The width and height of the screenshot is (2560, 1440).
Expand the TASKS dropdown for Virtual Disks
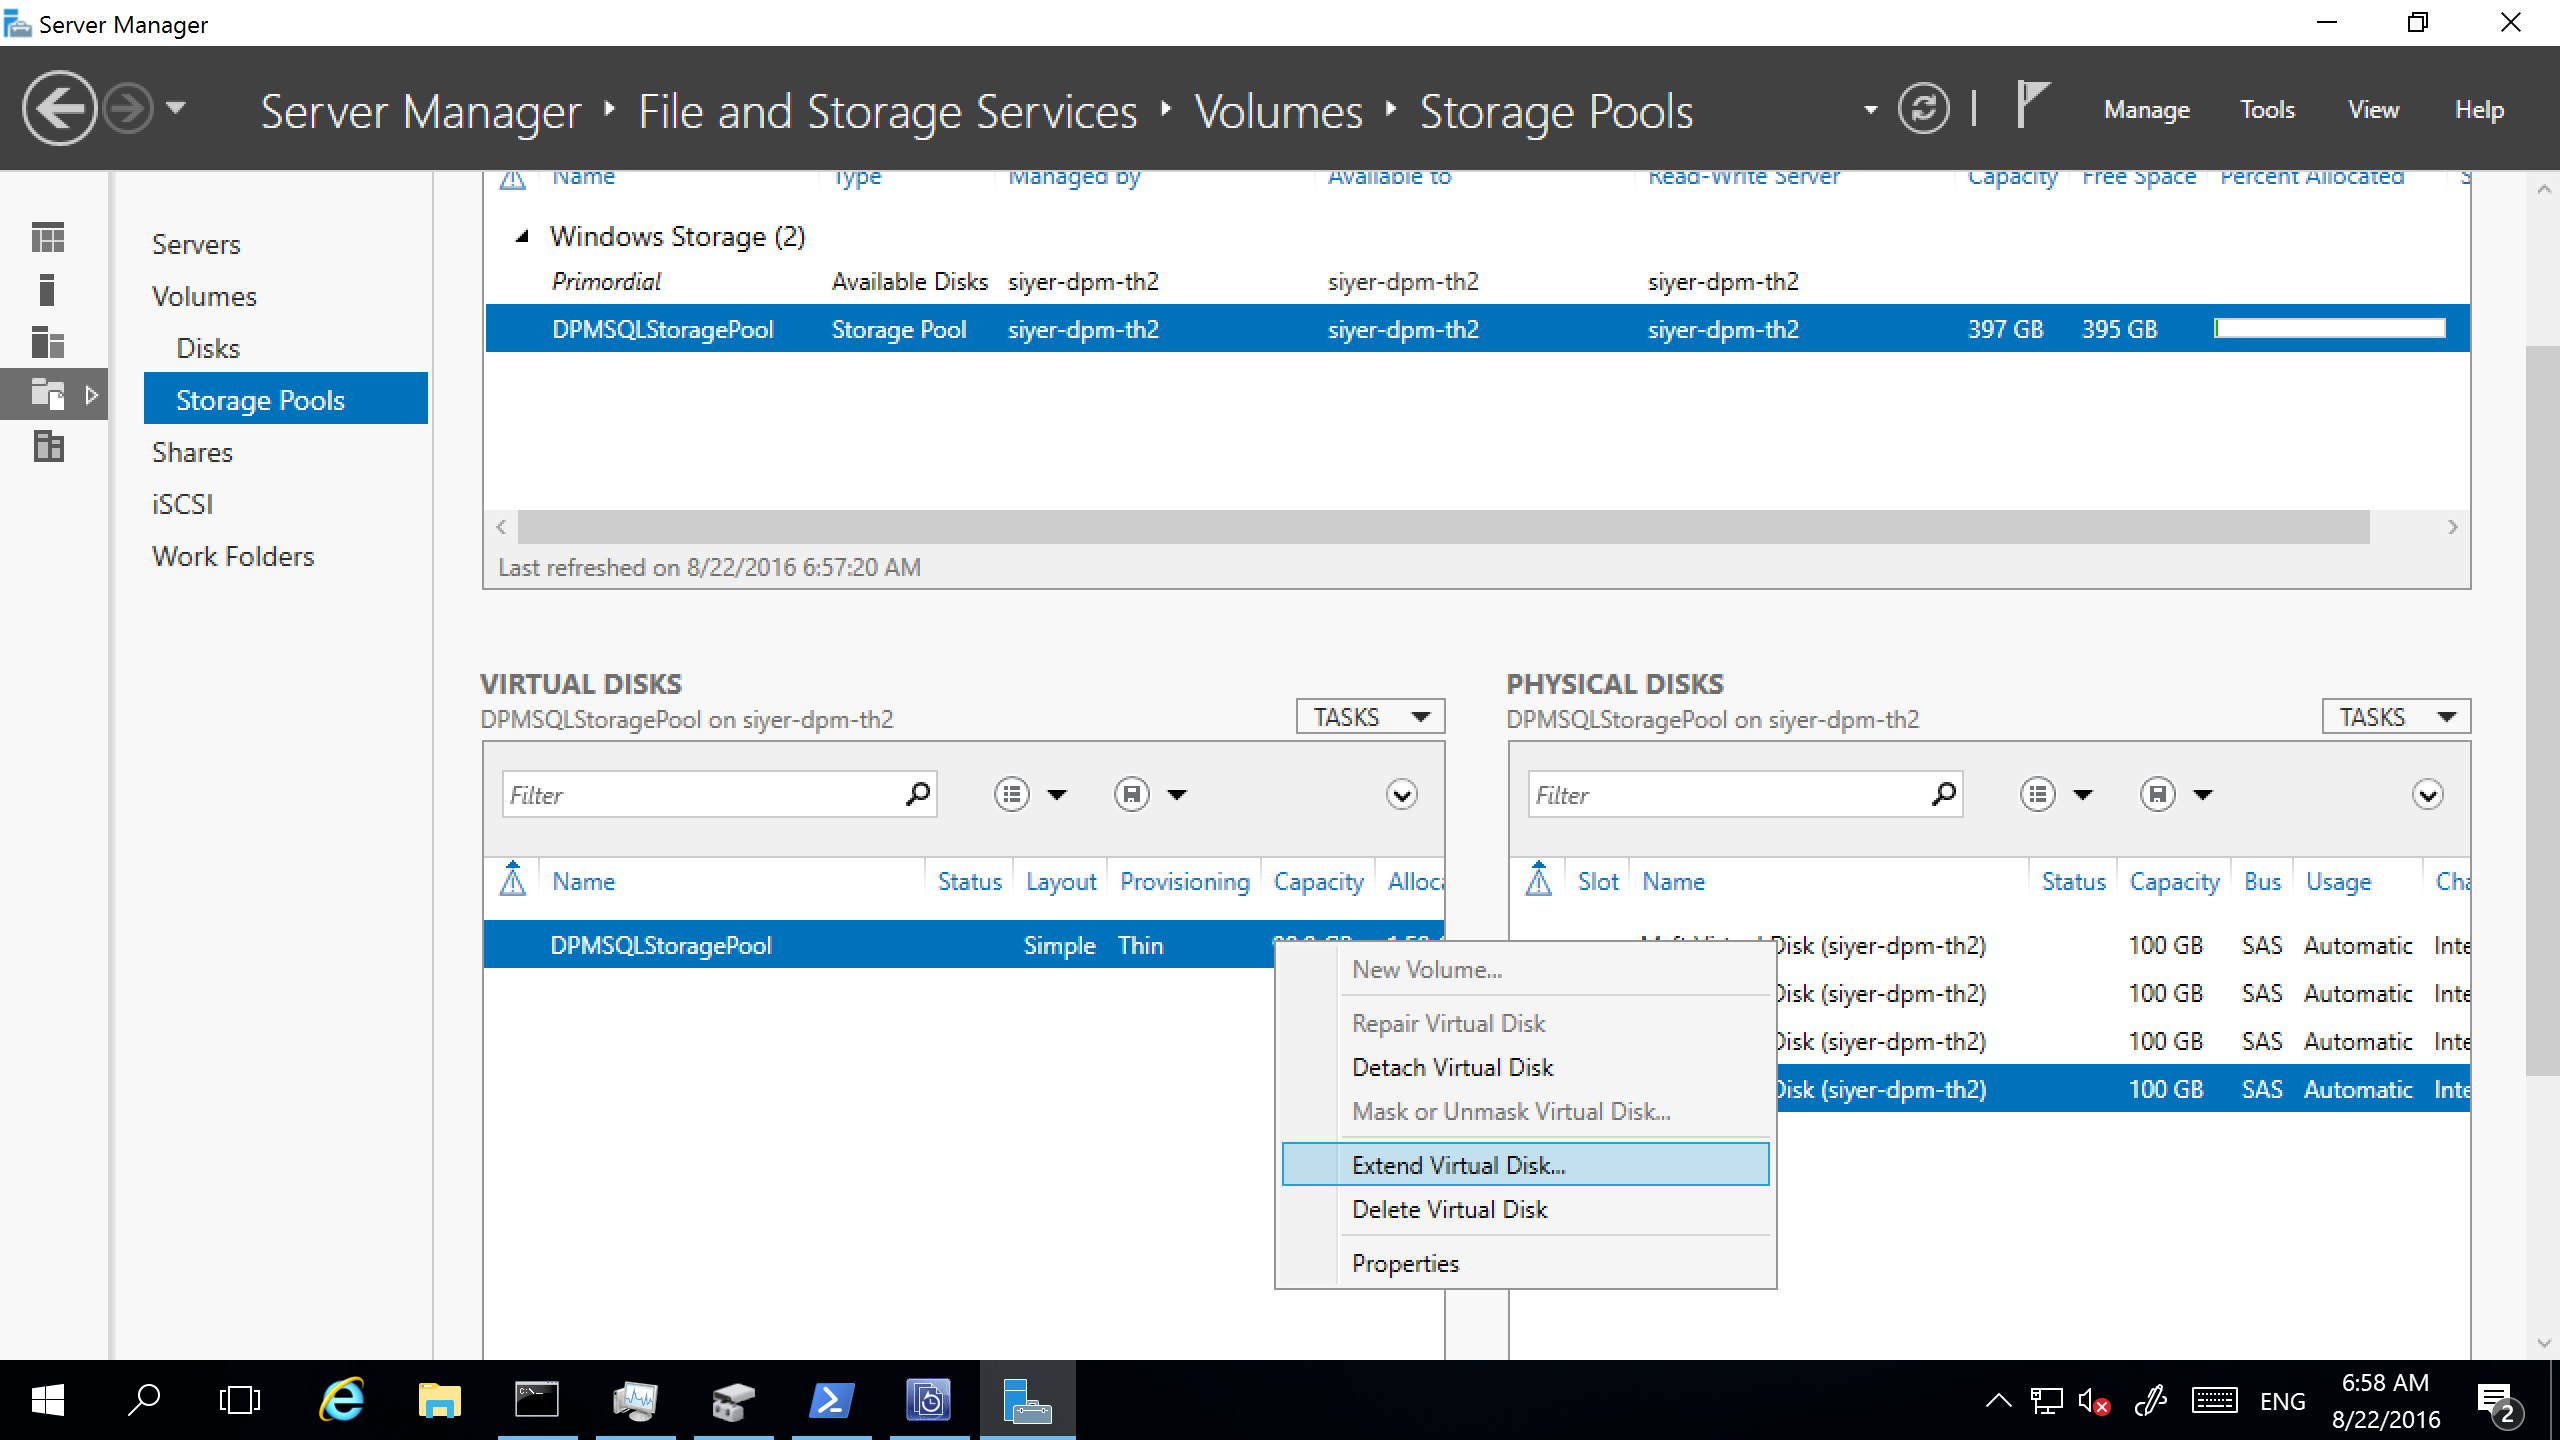[1370, 714]
